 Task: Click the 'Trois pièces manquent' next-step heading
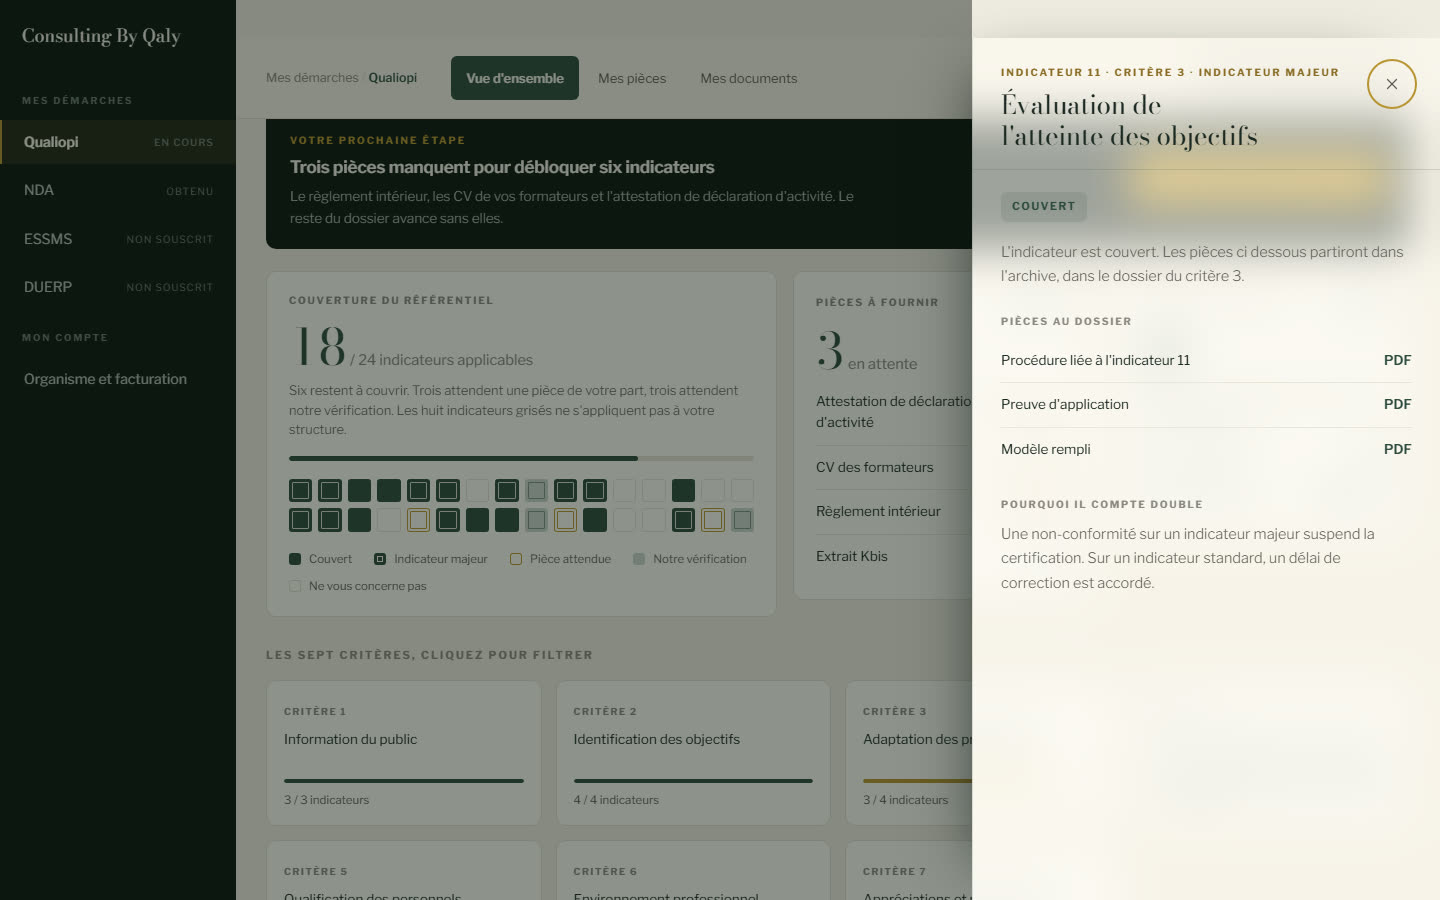pyautogui.click(x=502, y=167)
